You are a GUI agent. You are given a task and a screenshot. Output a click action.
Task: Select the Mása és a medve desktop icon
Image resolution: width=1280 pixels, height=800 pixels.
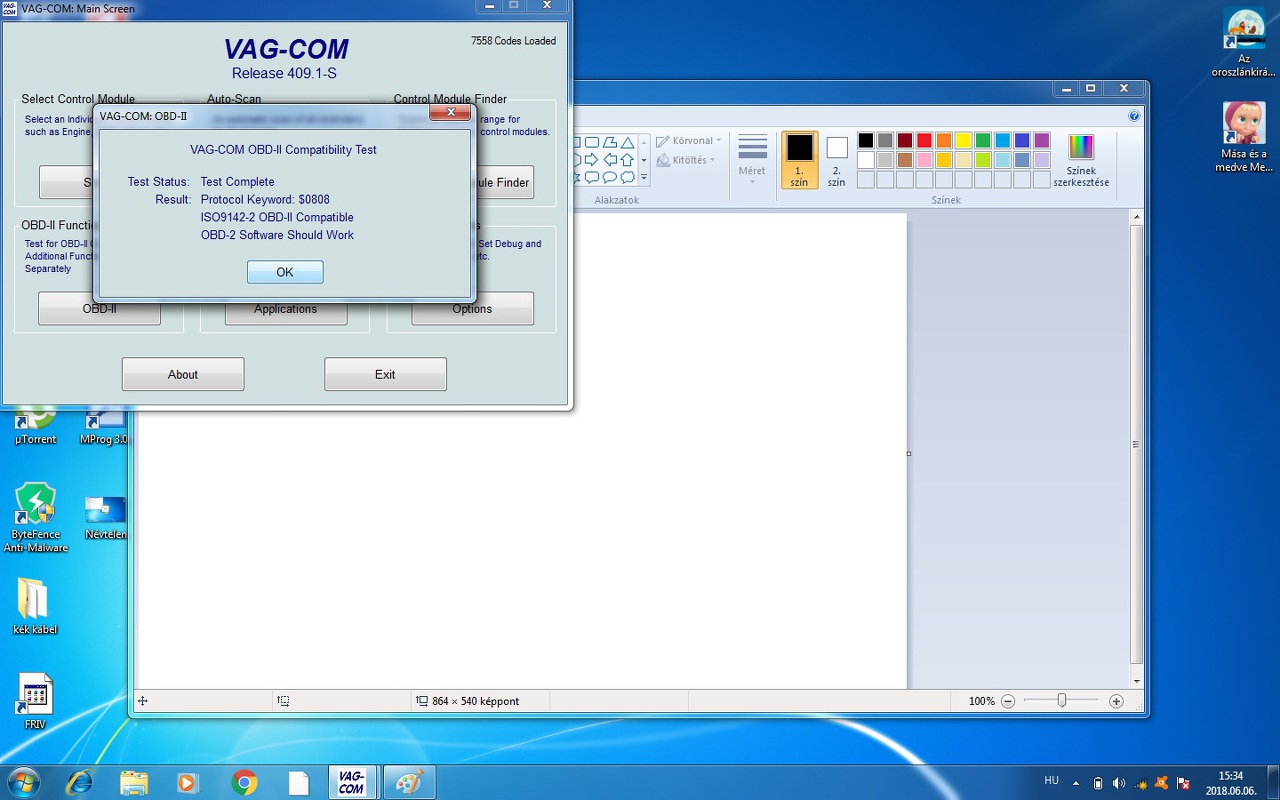[x=1244, y=137]
